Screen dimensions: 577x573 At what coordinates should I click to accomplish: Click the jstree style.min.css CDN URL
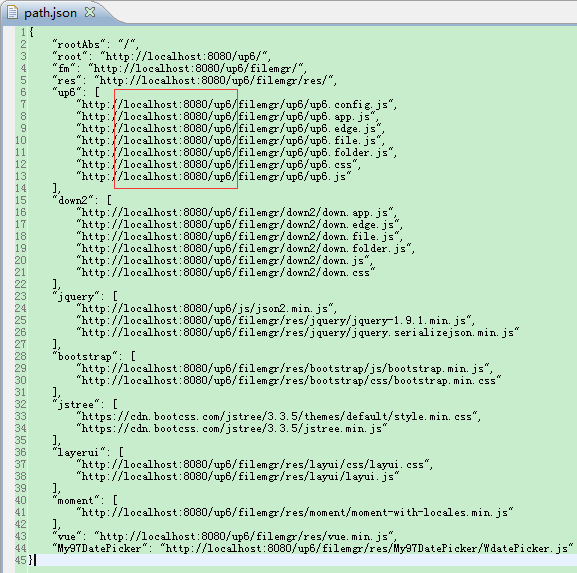tap(278, 417)
